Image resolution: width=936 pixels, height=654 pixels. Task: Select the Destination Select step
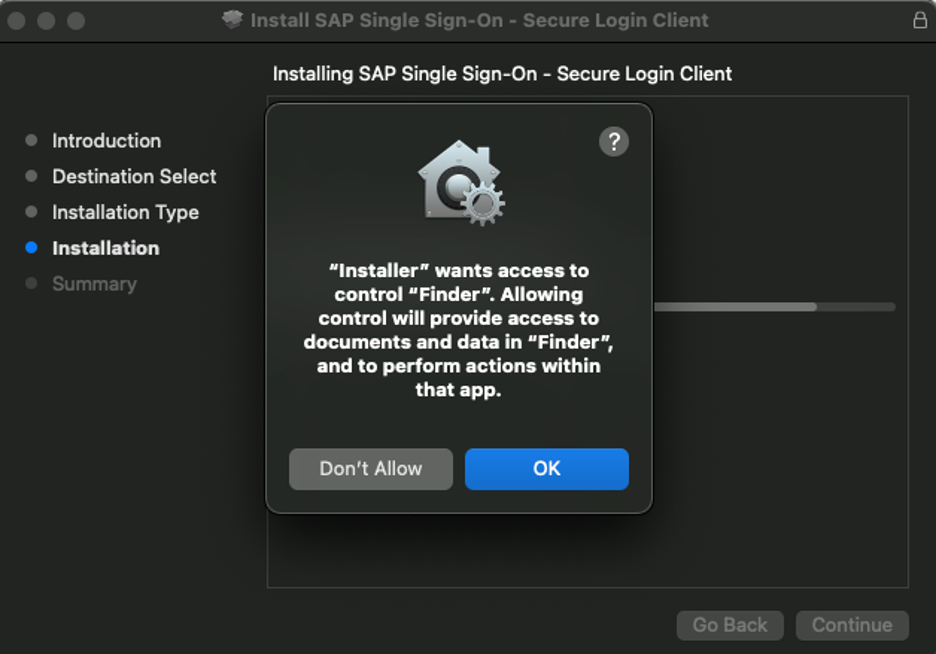click(x=134, y=177)
